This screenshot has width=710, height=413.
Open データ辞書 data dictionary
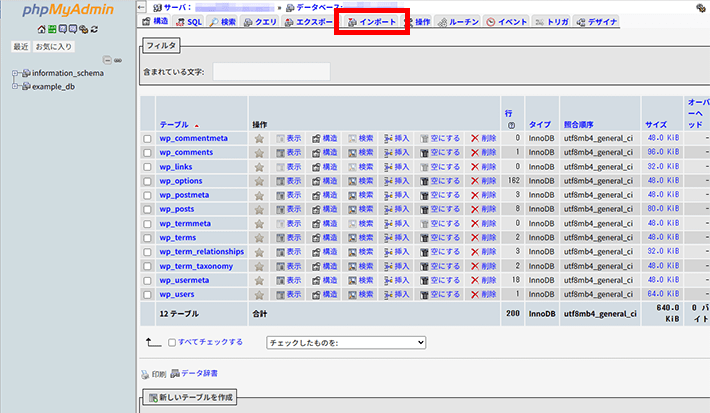194,374
